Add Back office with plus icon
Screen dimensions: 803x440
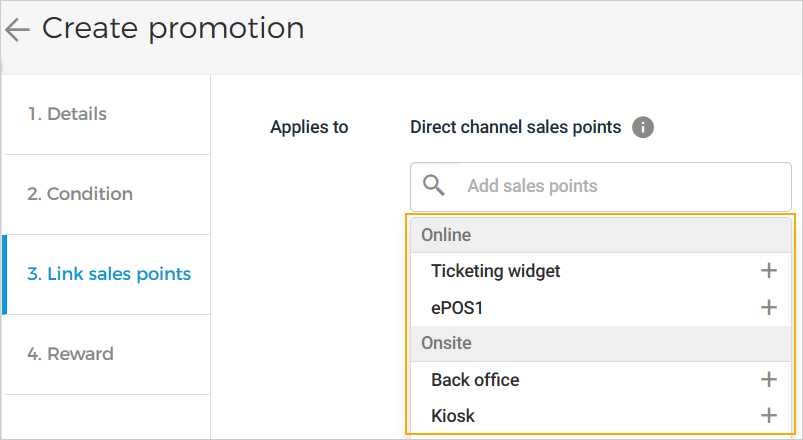coord(768,379)
